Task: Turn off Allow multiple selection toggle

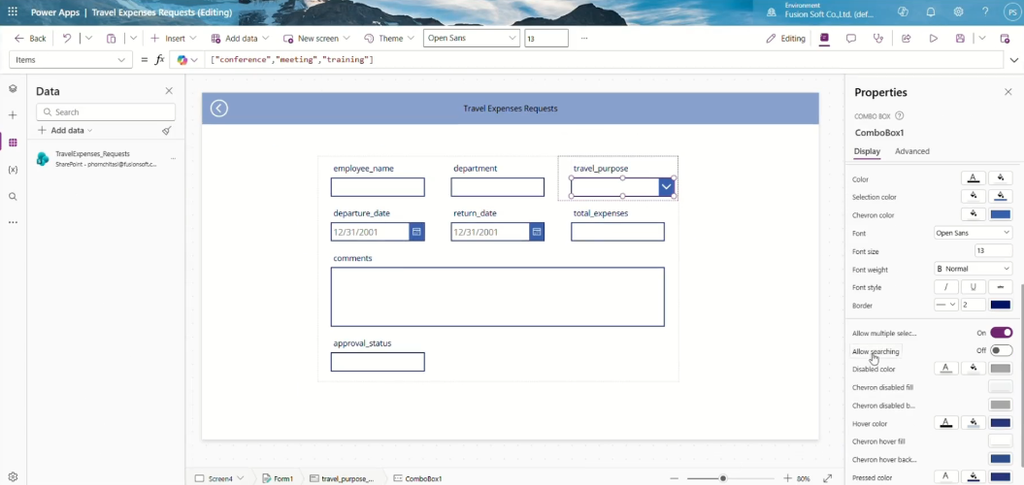Action: [x=1000, y=333]
